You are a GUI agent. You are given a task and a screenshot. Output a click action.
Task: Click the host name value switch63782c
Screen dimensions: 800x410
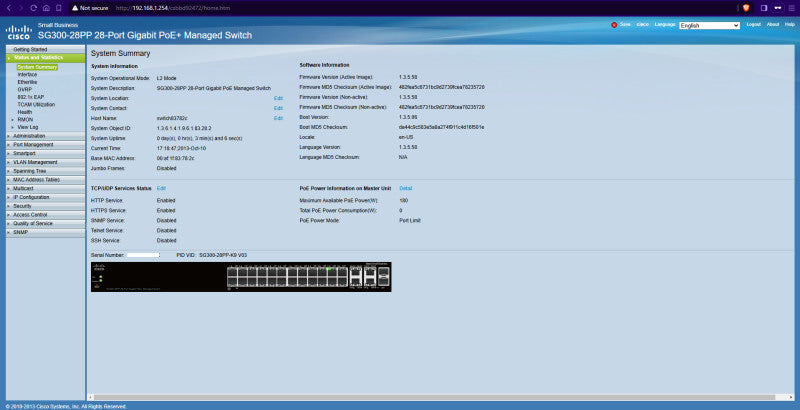click(x=172, y=118)
